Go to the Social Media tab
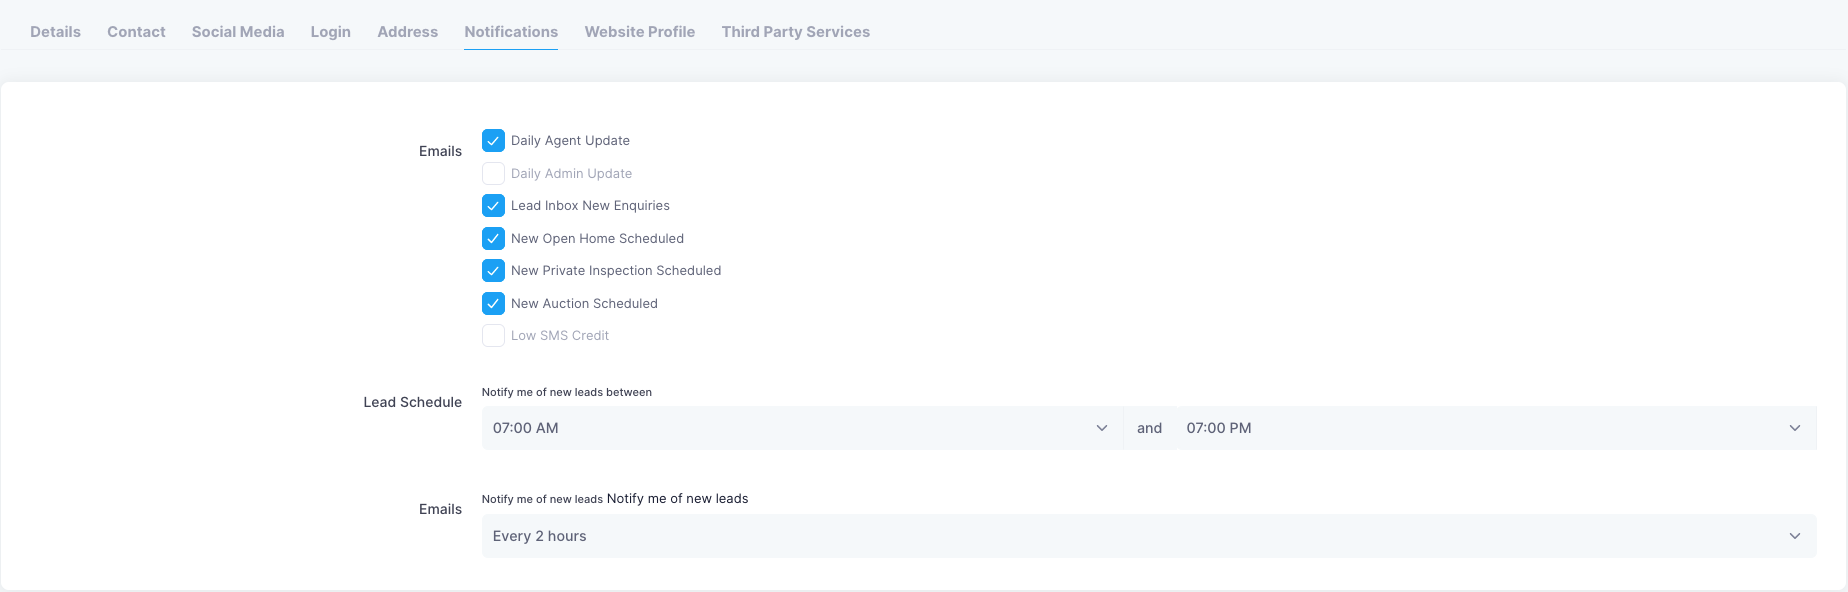1848x592 pixels. click(x=238, y=32)
